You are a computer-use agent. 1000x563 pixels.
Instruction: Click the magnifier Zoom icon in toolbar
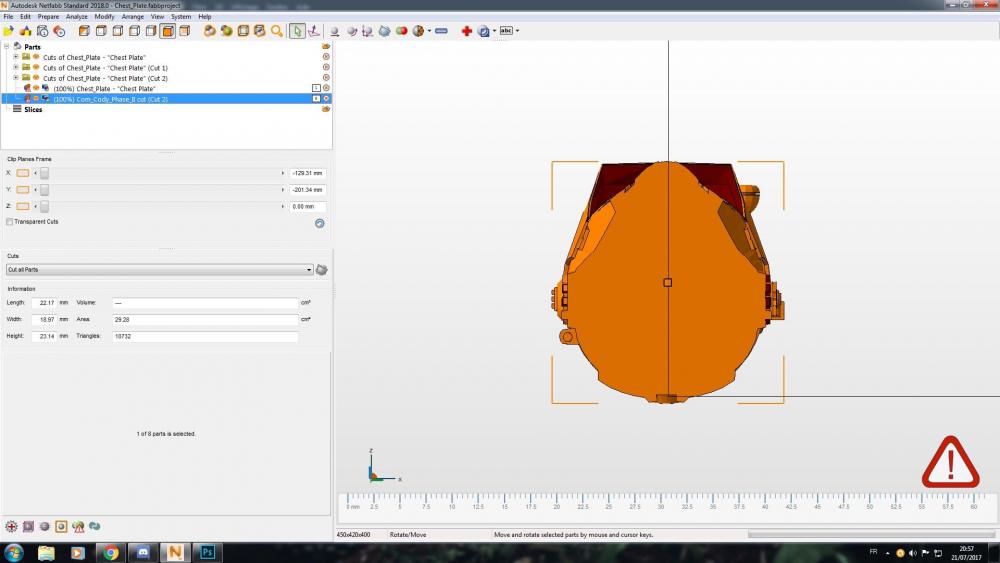[x=276, y=31]
